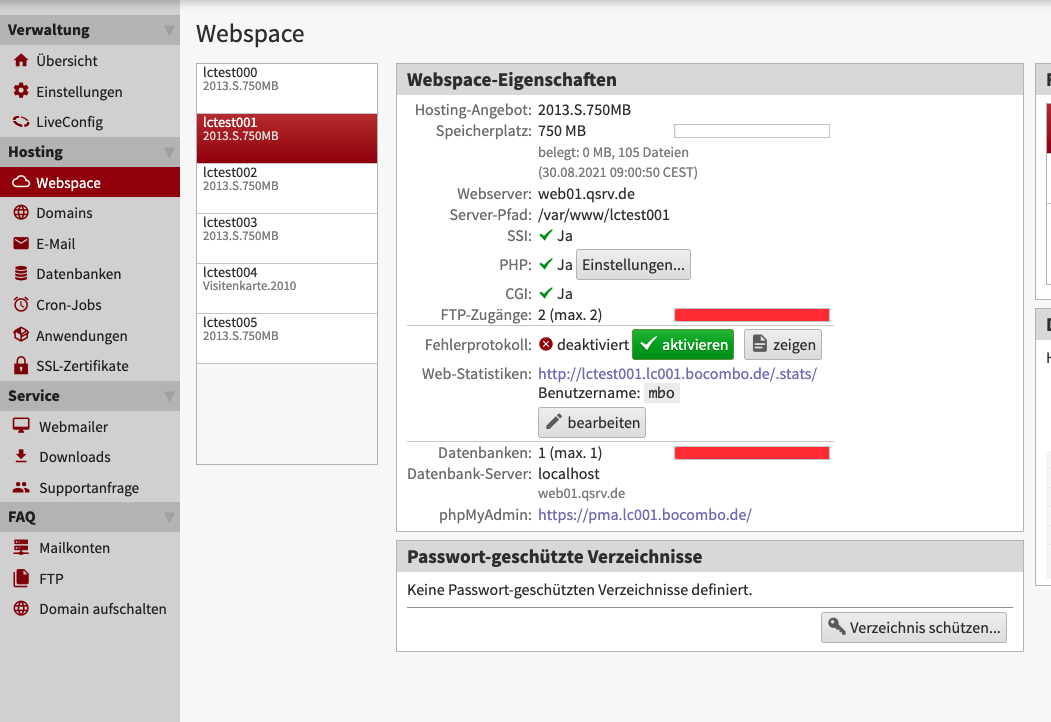Select the LiveConfig code icon

click(20, 119)
